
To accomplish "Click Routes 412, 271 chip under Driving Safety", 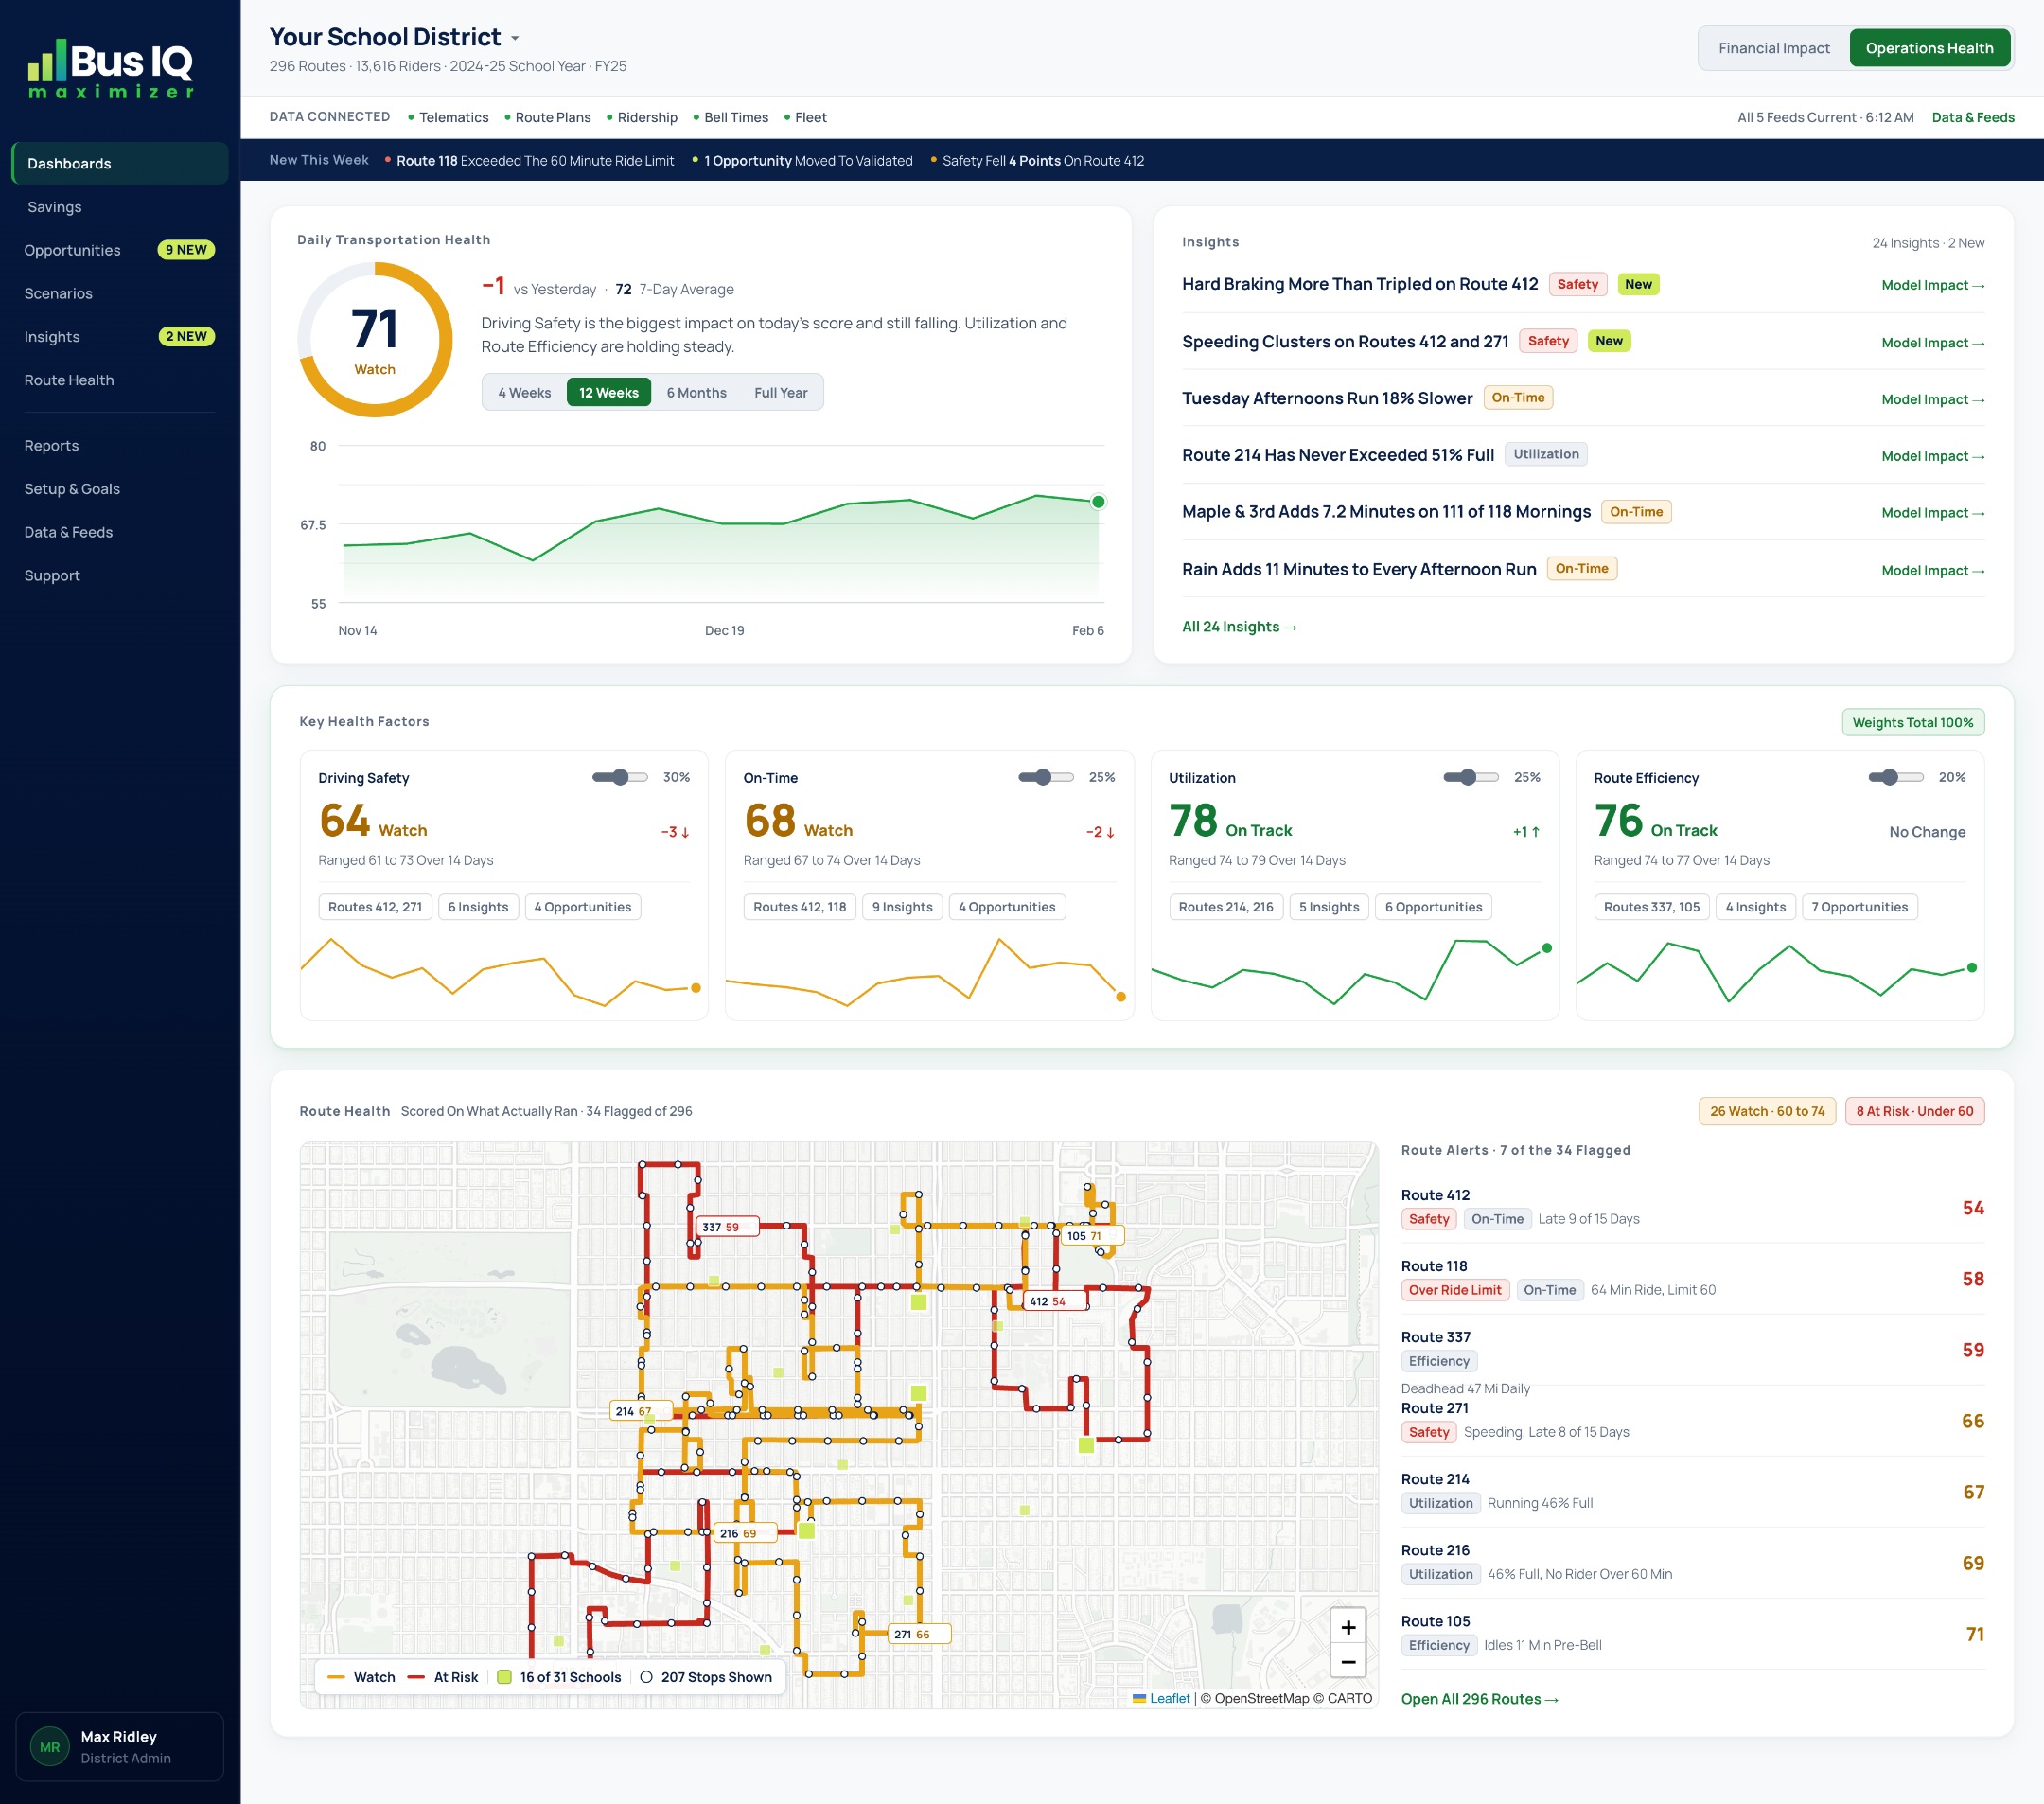I will [375, 907].
